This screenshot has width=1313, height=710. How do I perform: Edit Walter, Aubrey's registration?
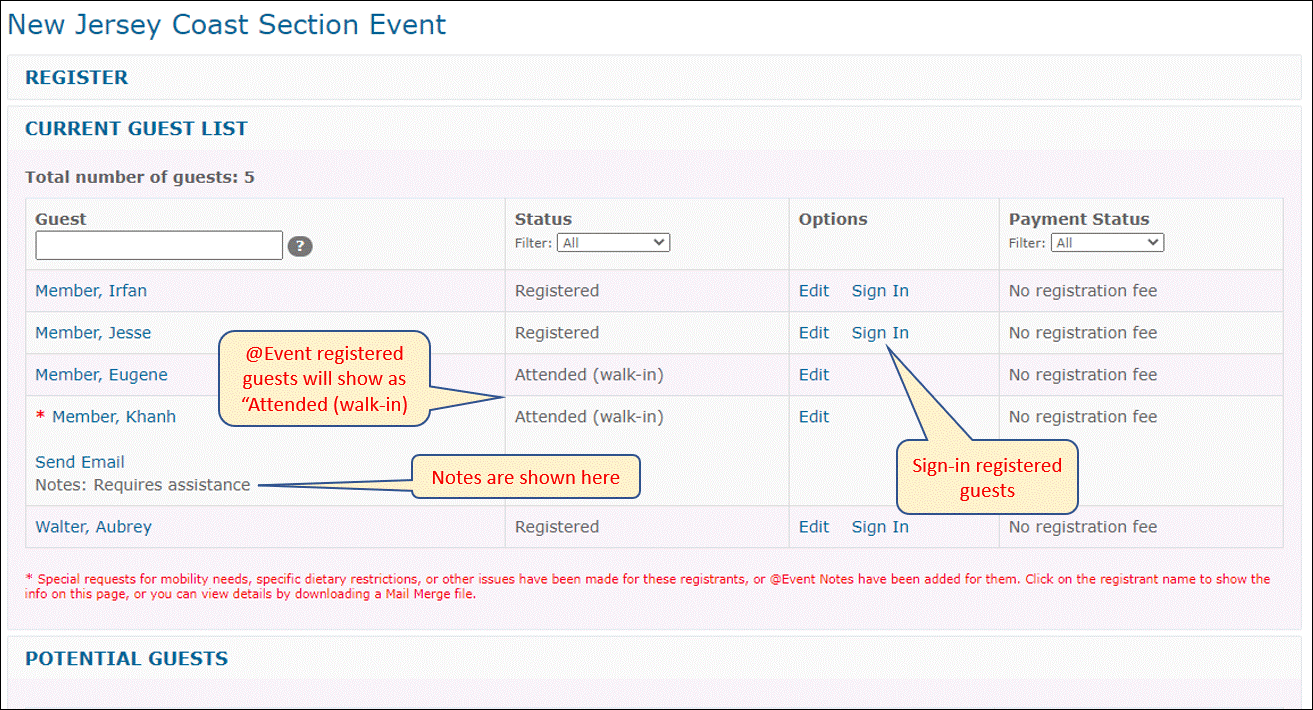814,527
